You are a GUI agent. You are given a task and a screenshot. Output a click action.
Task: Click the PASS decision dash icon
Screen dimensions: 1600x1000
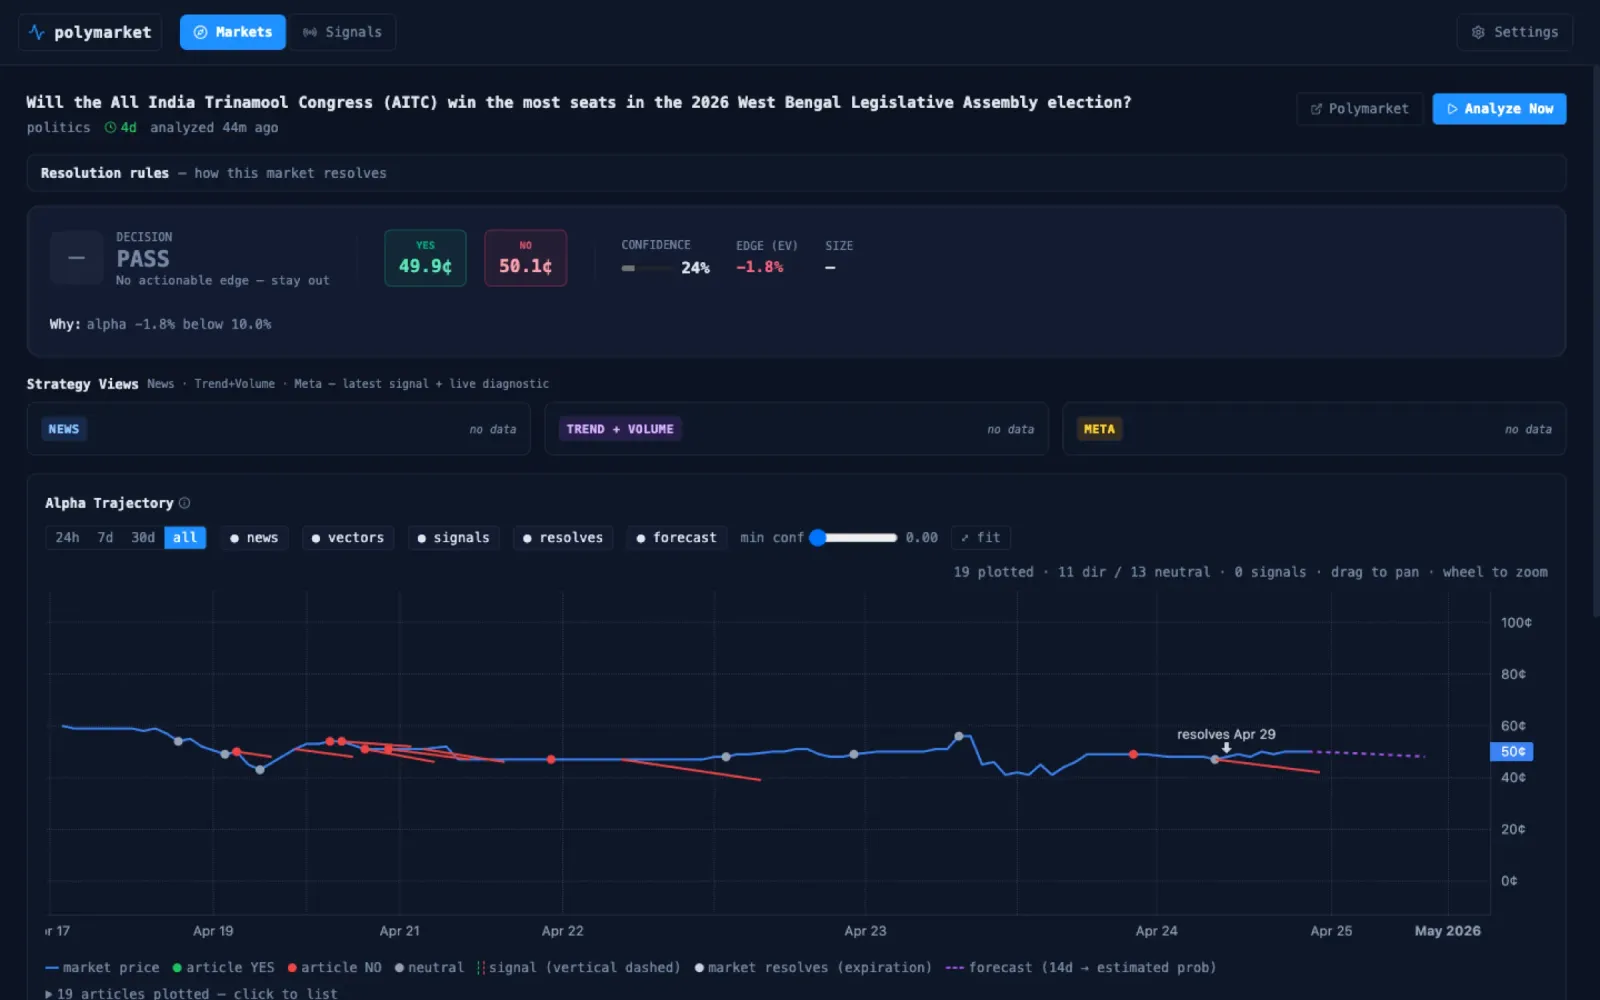[x=76, y=258]
